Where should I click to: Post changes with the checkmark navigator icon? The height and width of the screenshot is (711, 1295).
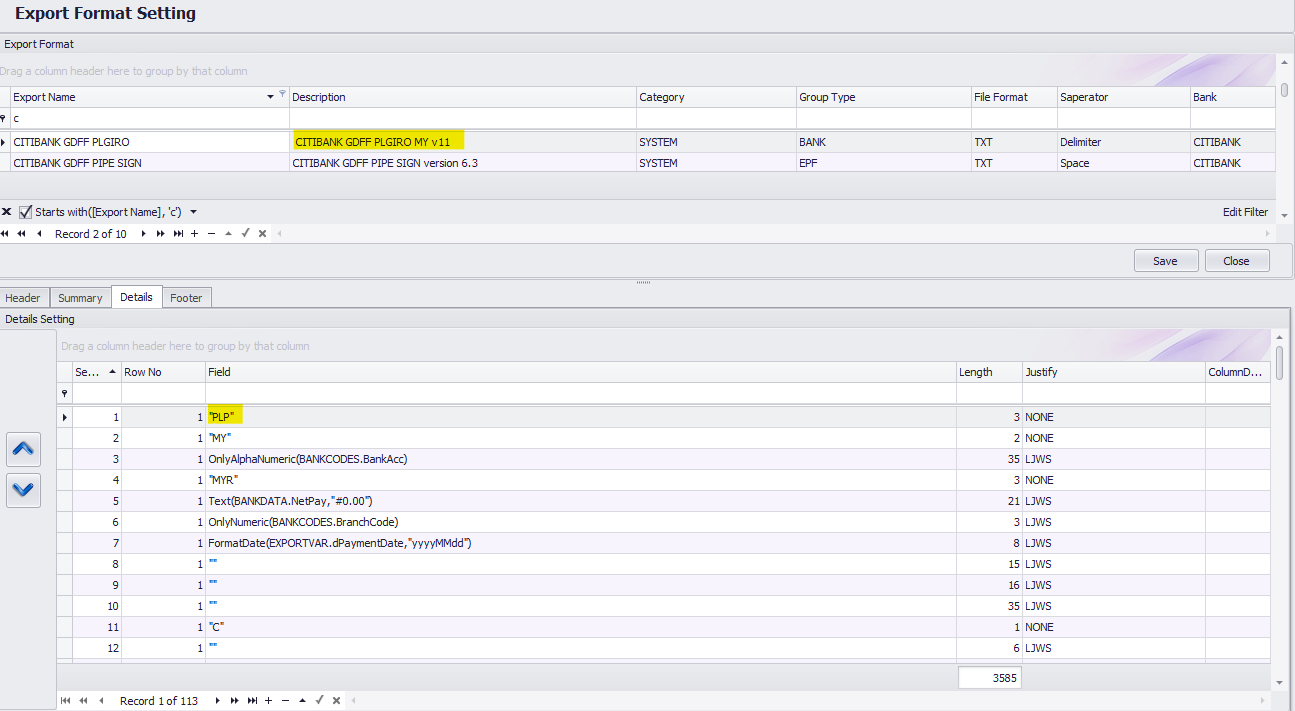319,700
